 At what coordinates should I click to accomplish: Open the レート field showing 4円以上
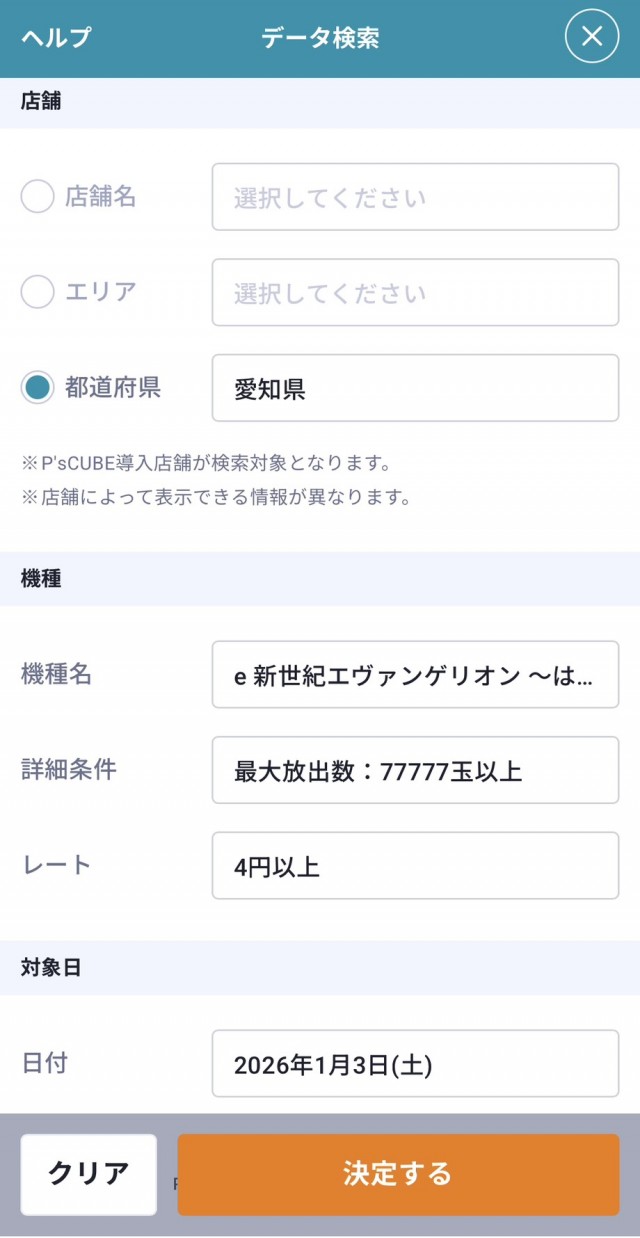415,866
